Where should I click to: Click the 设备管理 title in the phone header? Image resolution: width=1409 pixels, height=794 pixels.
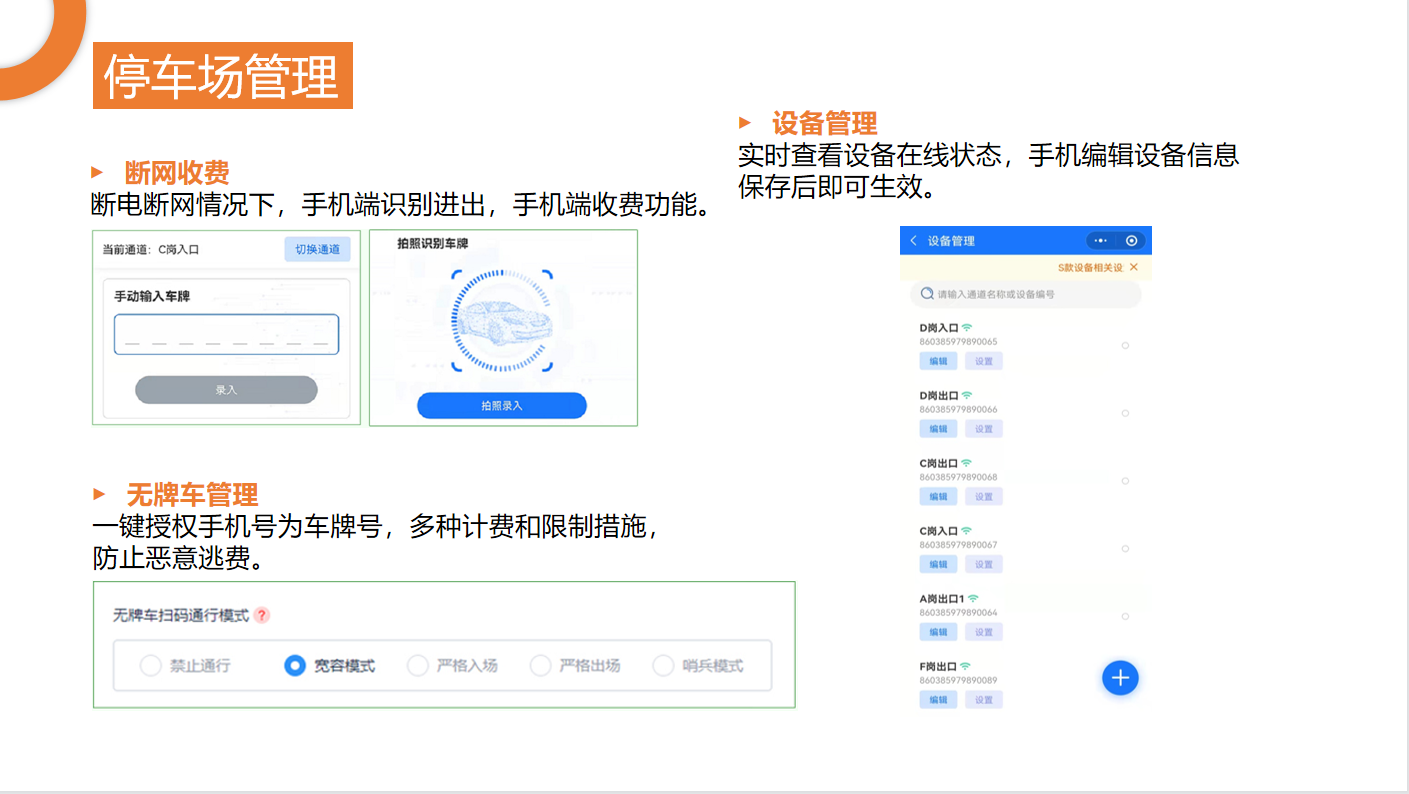pos(951,241)
